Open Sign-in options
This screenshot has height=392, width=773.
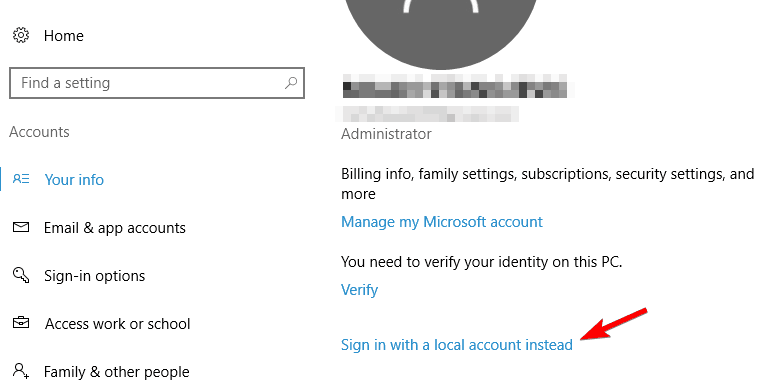[x=94, y=276]
